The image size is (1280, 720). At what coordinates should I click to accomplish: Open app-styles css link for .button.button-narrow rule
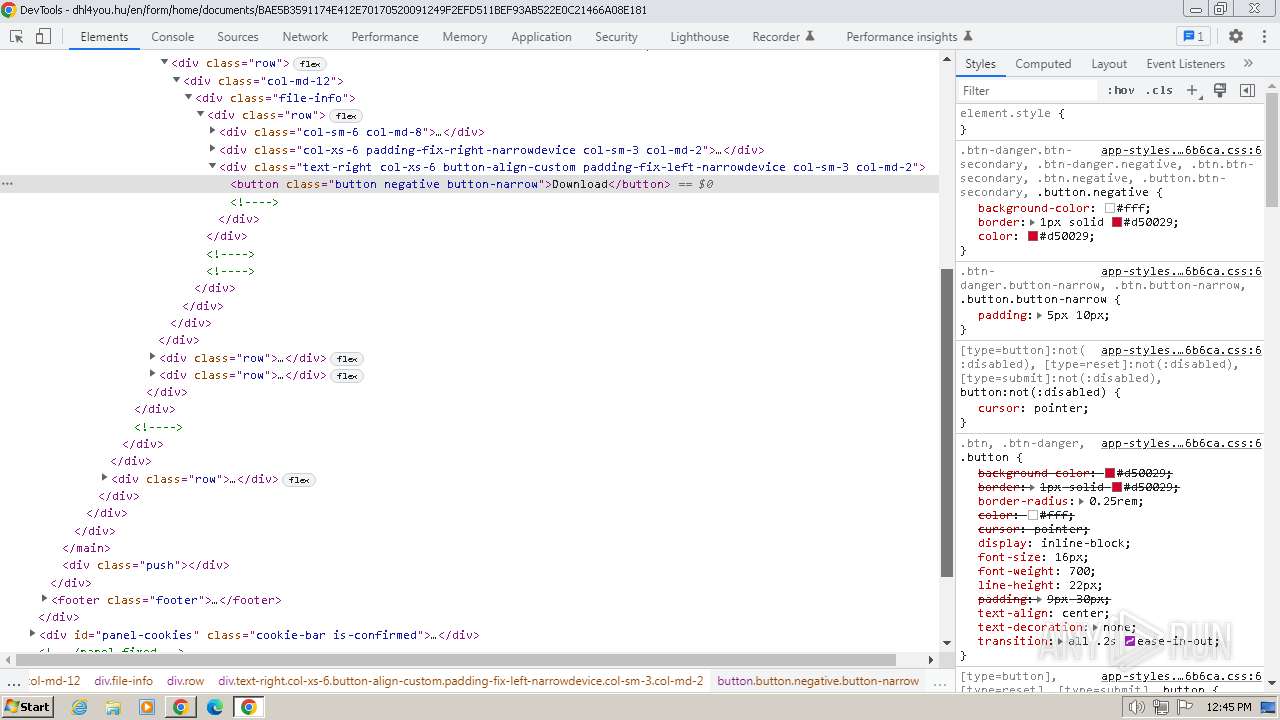[1181, 271]
